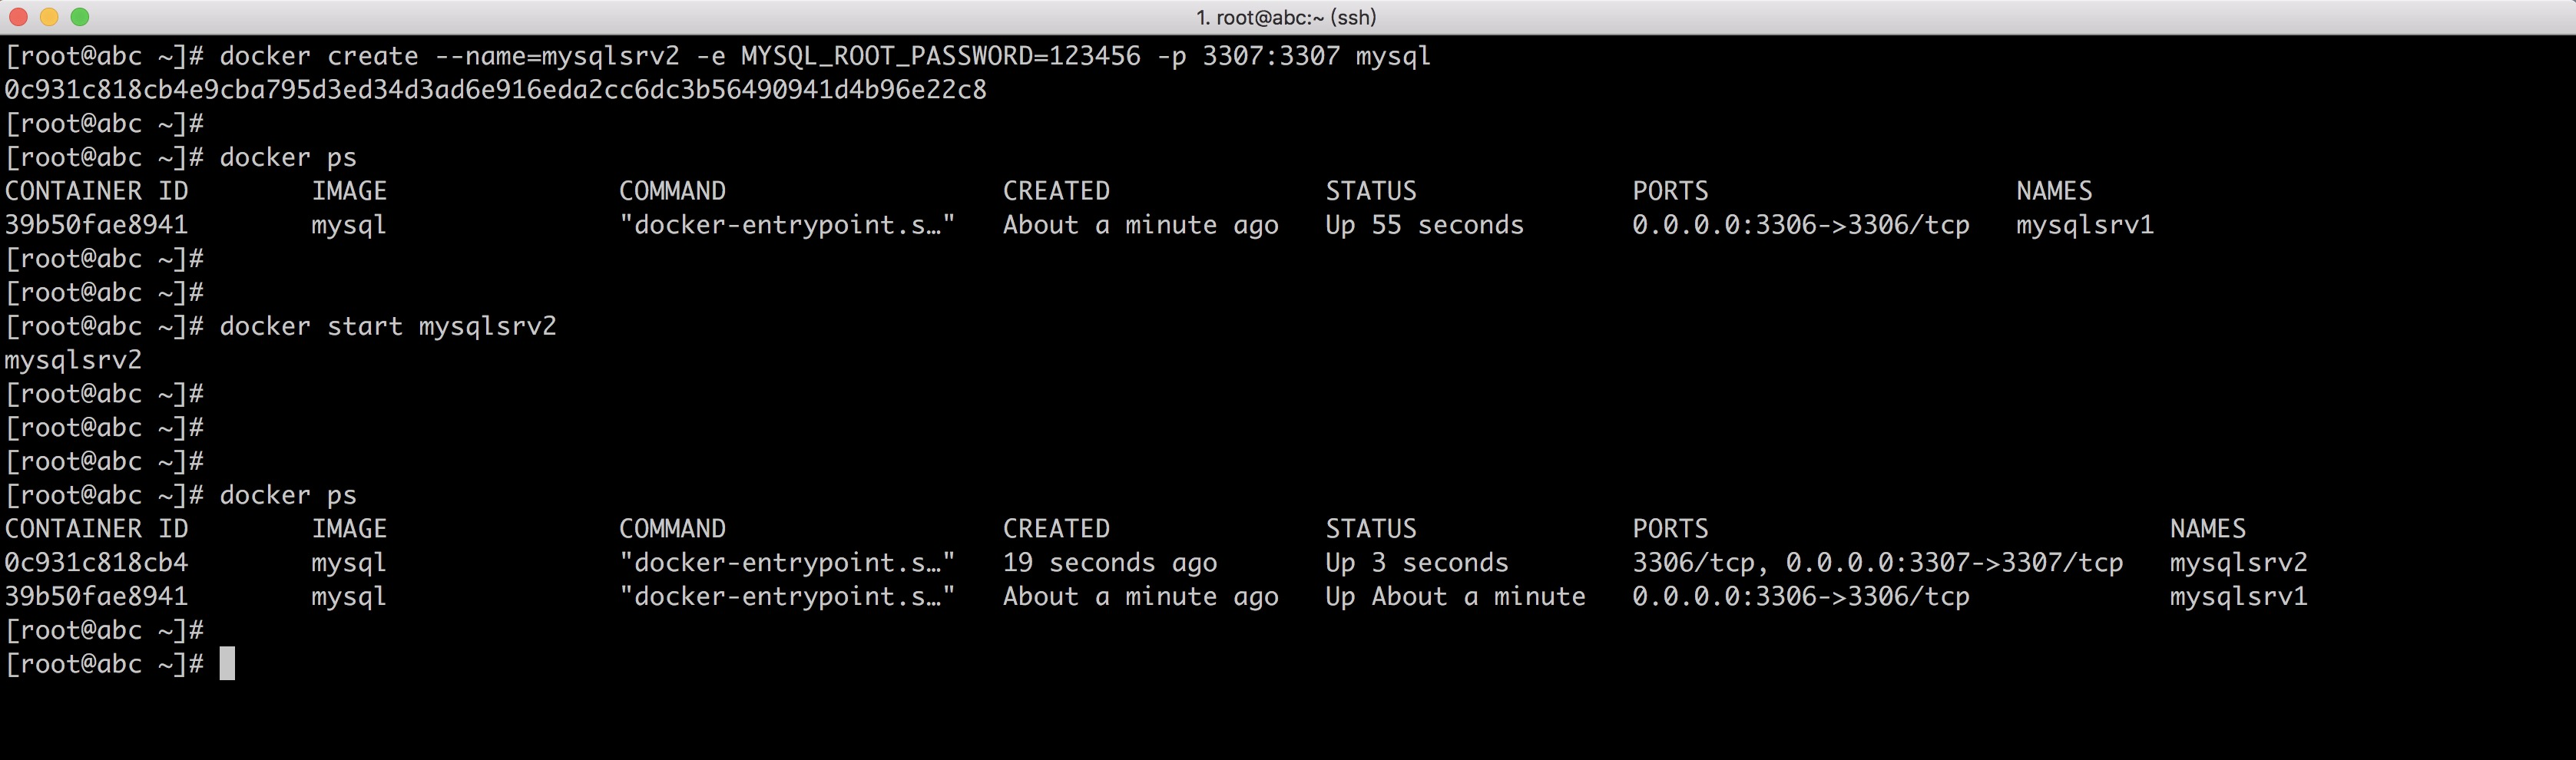Click the yellow minimize window button
Image resolution: width=2576 pixels, height=760 pixels.
pyautogui.click(x=49, y=17)
